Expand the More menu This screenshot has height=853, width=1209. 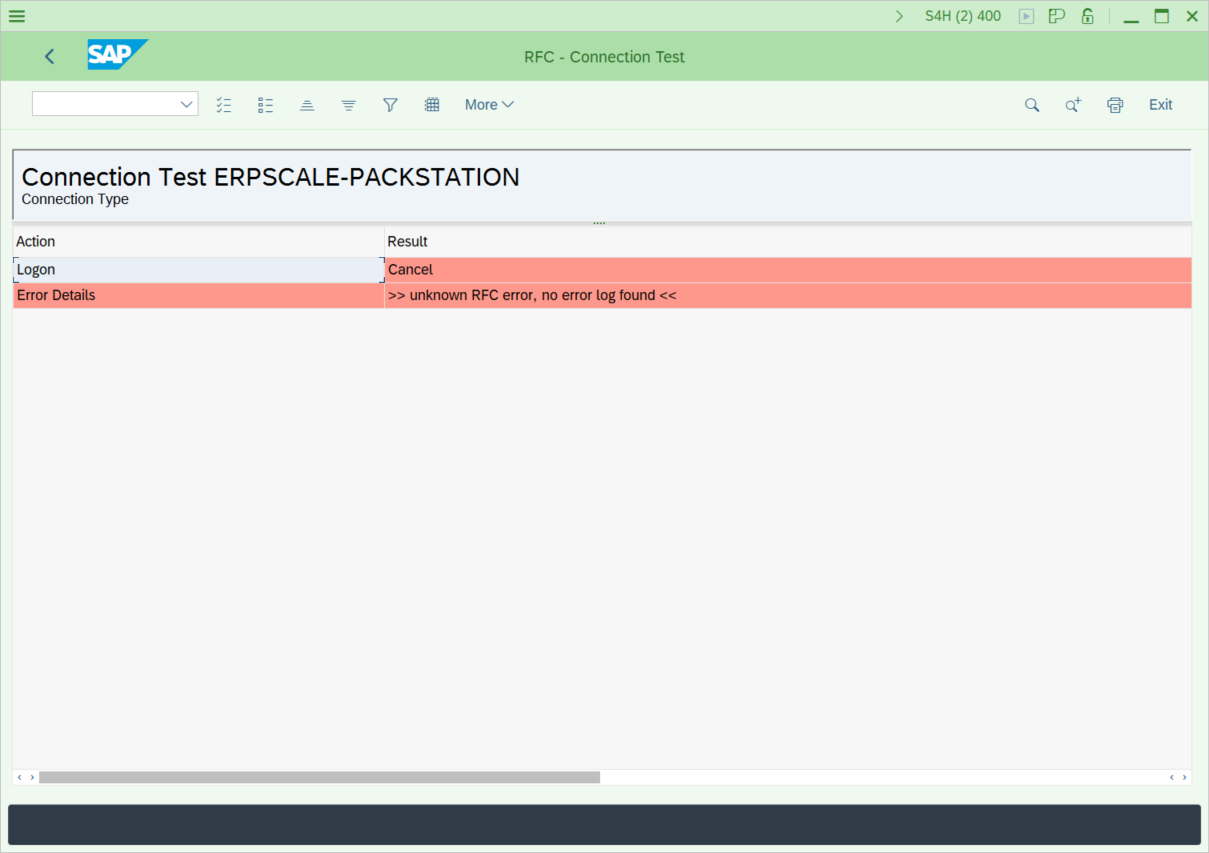pyautogui.click(x=489, y=105)
